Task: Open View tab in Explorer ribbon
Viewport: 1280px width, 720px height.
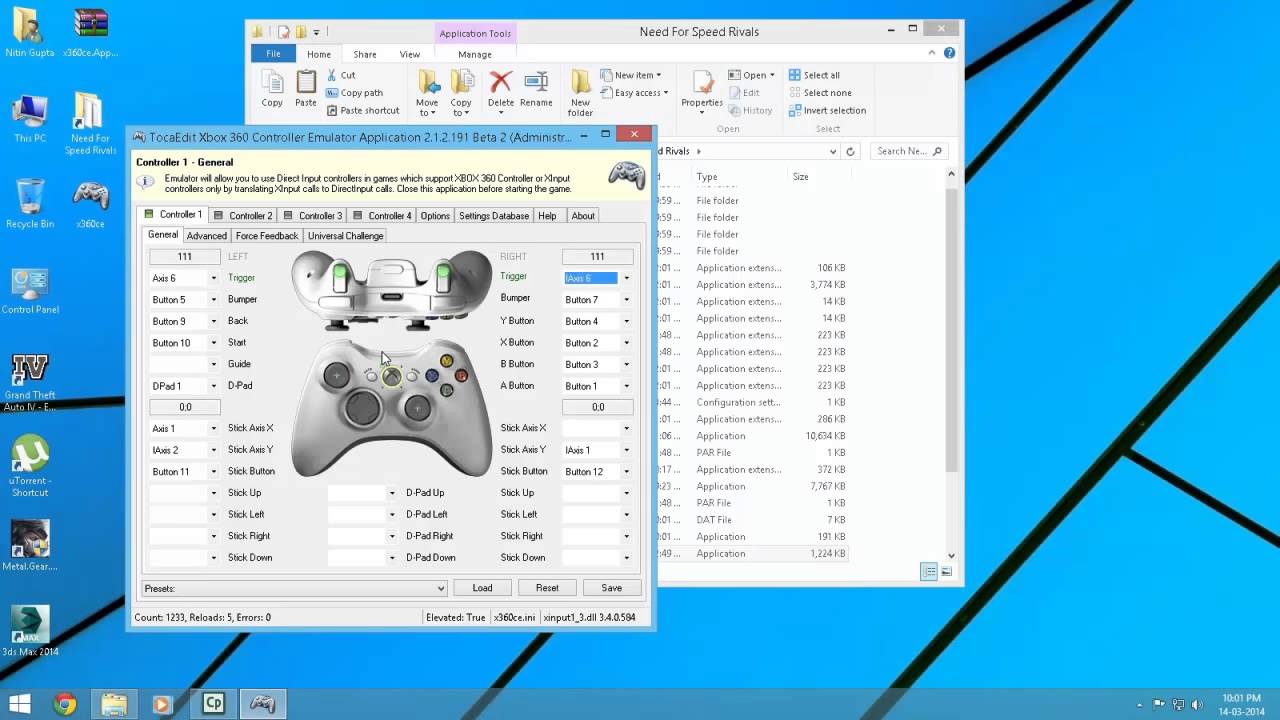Action: click(x=410, y=54)
